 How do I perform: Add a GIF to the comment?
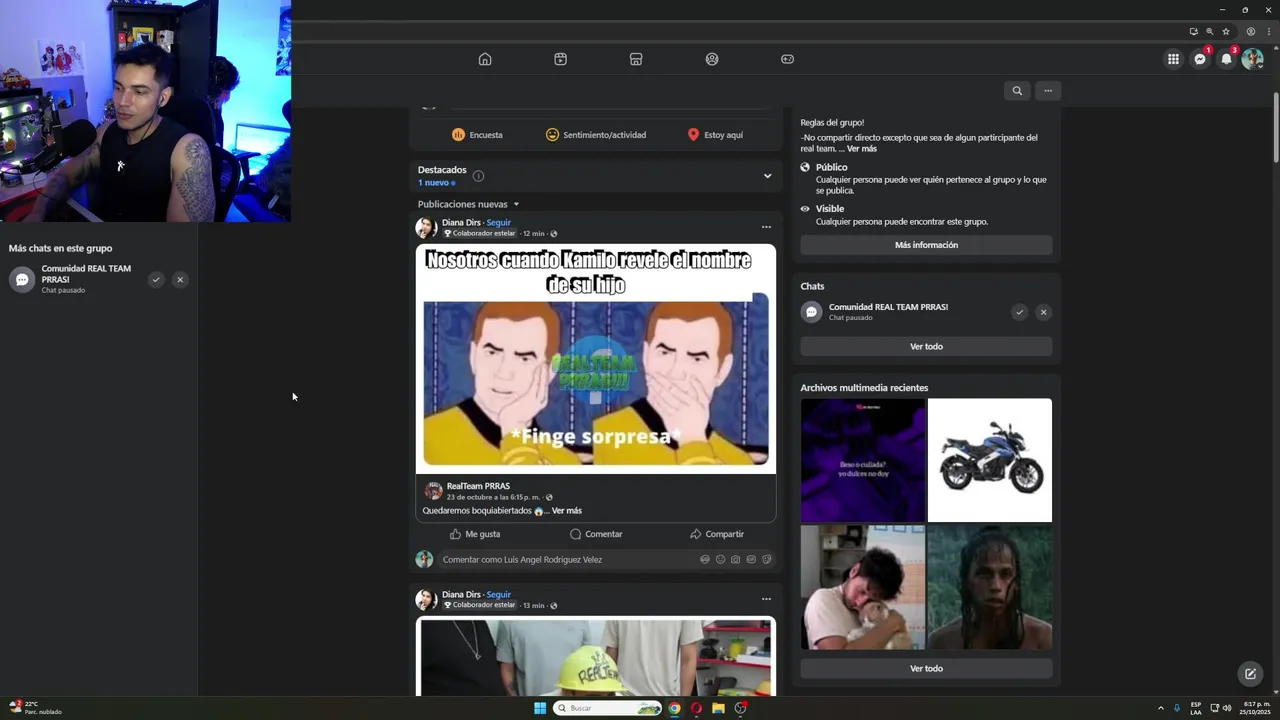pyautogui.click(x=751, y=560)
